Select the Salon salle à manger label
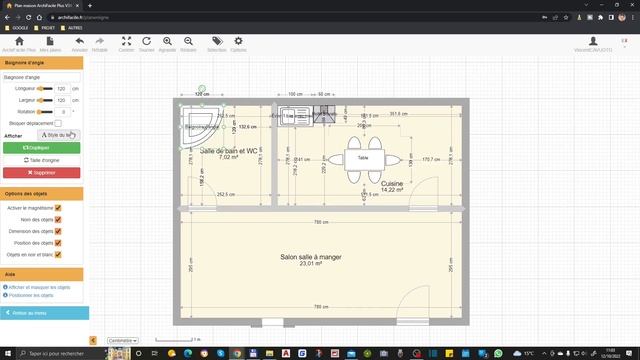This screenshot has width=640, height=360. [311, 257]
